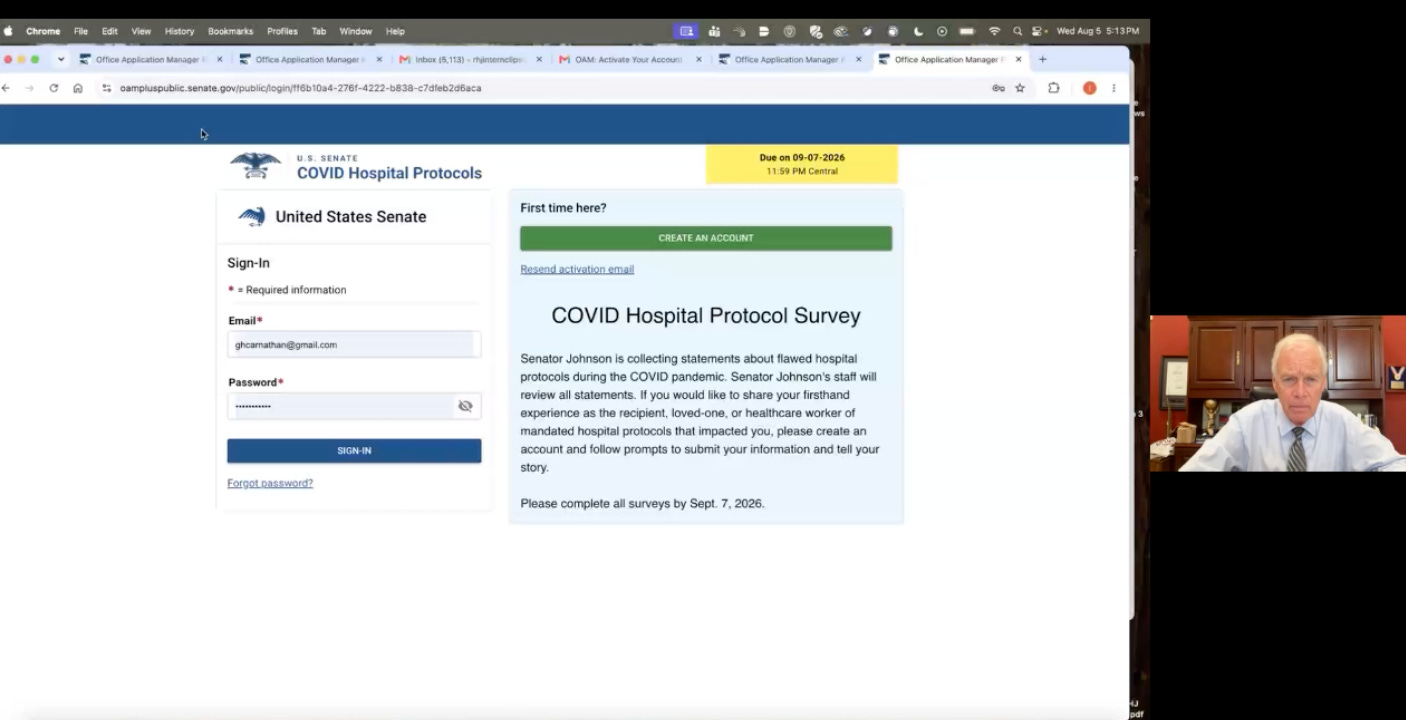Open Spotlight search from the menu bar
Viewport: 1406px width, 720px height.
tap(1018, 31)
